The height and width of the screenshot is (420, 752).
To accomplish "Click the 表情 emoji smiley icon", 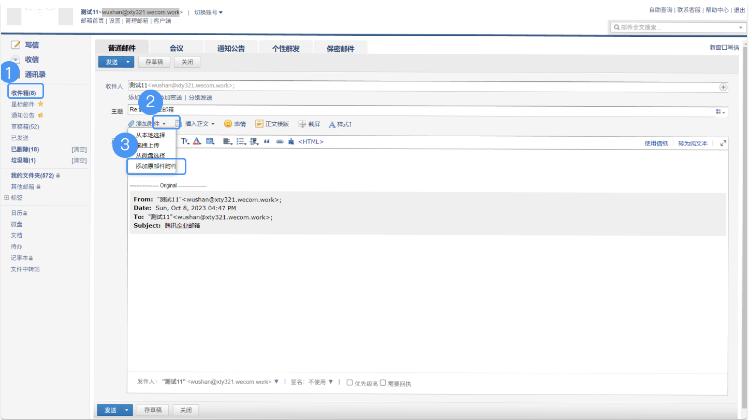I will [228, 124].
